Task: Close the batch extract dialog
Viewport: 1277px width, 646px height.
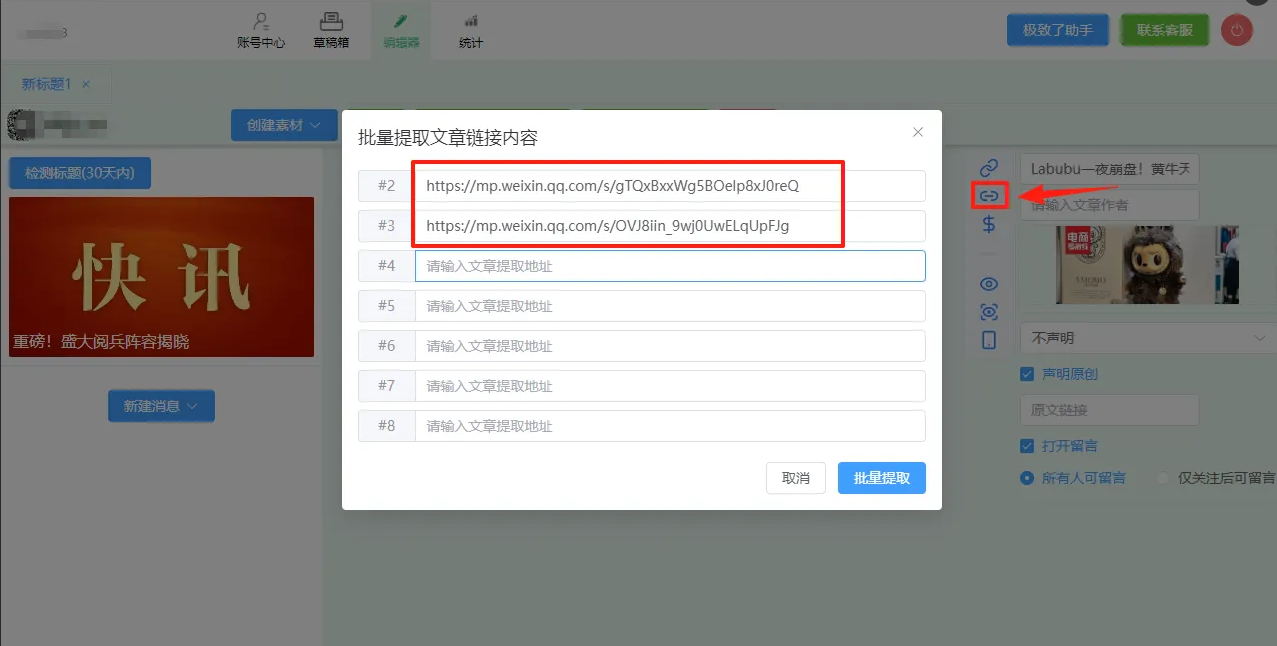Action: [918, 132]
